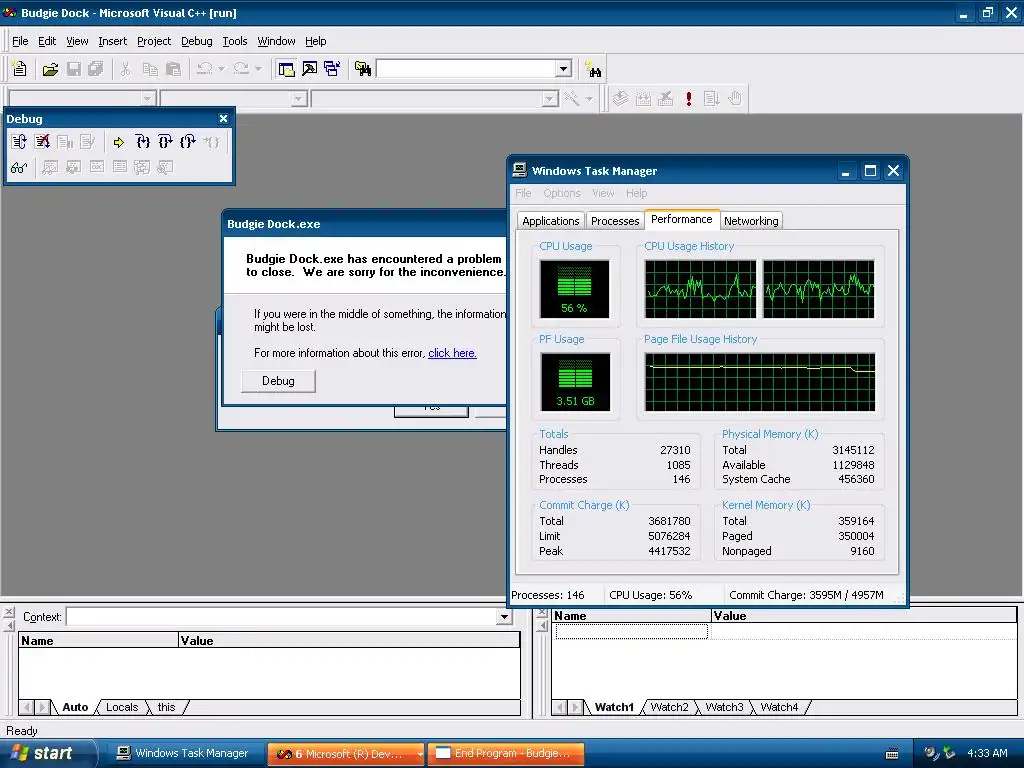Follow the 'click here' error info link

pos(452,353)
